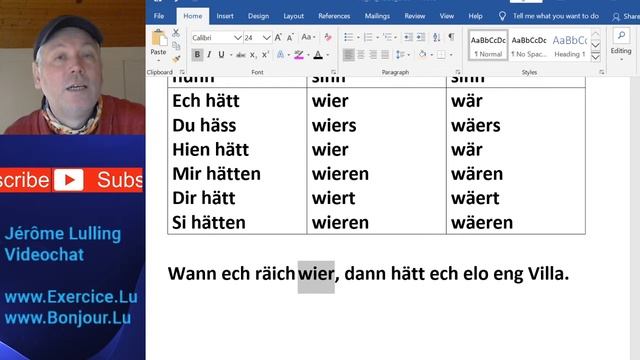Click the Paste clipboard icon
Viewport: 640px width, 360px height.
[x=158, y=38]
